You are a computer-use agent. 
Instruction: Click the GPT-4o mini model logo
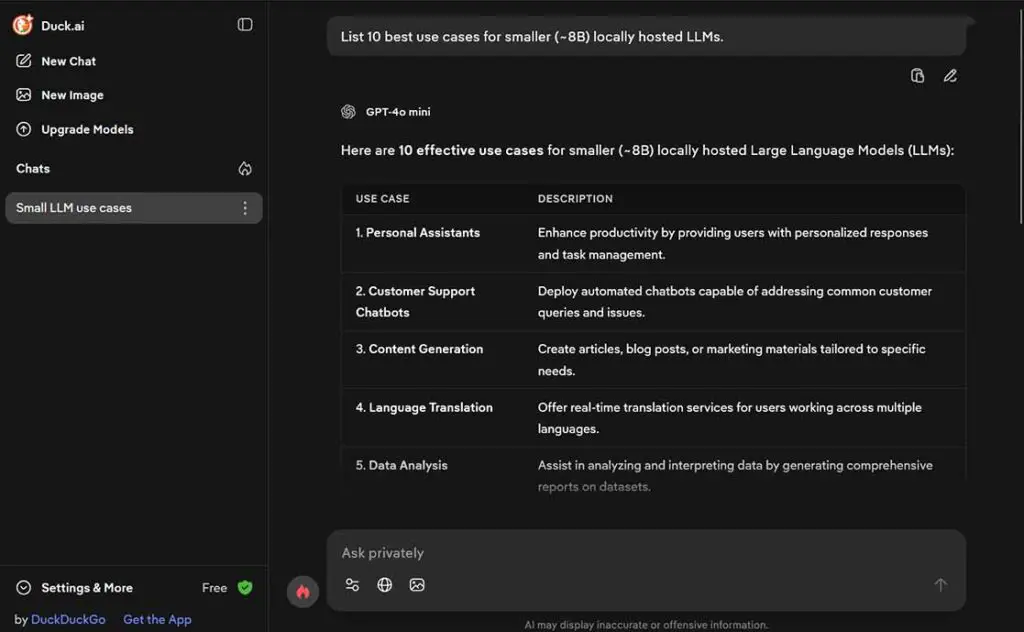[348, 112]
